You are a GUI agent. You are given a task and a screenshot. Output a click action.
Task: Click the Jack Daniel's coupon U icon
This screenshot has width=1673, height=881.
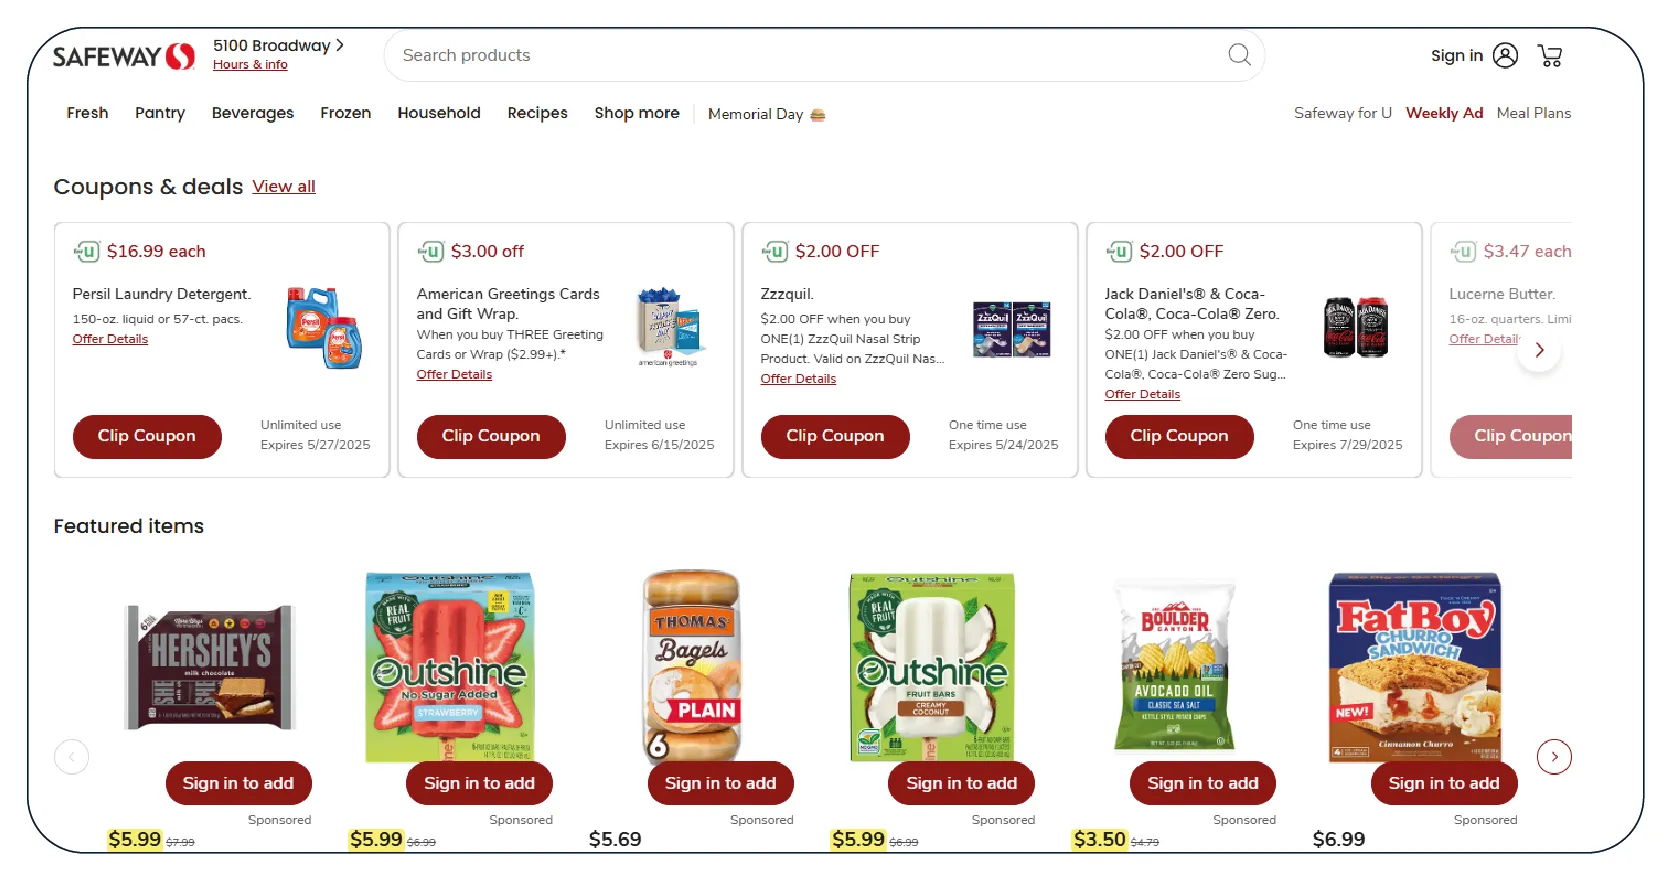(1119, 251)
